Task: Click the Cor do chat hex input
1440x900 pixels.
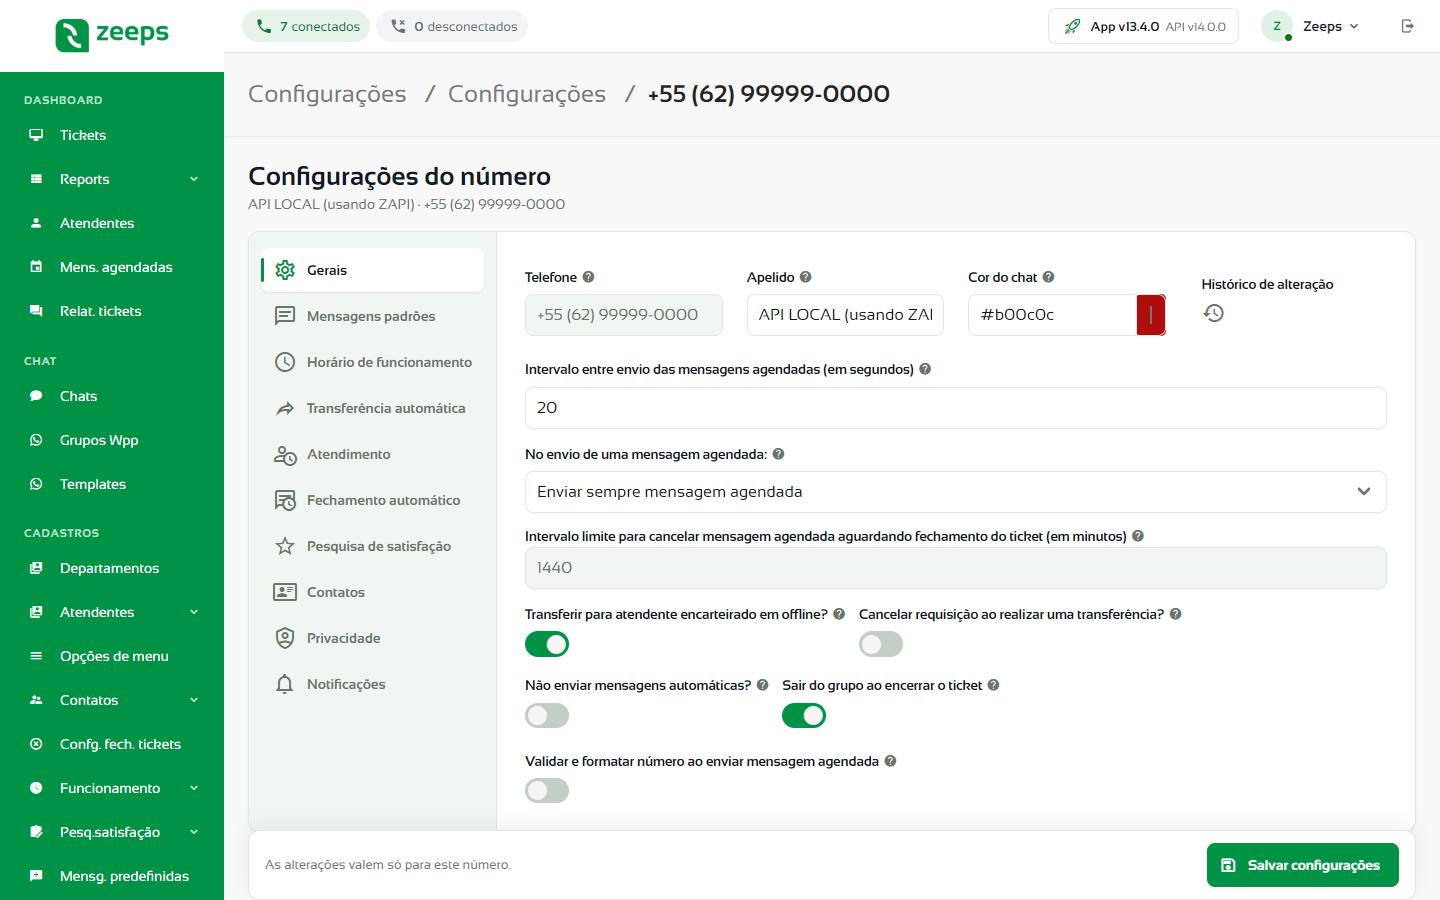Action: [1052, 315]
